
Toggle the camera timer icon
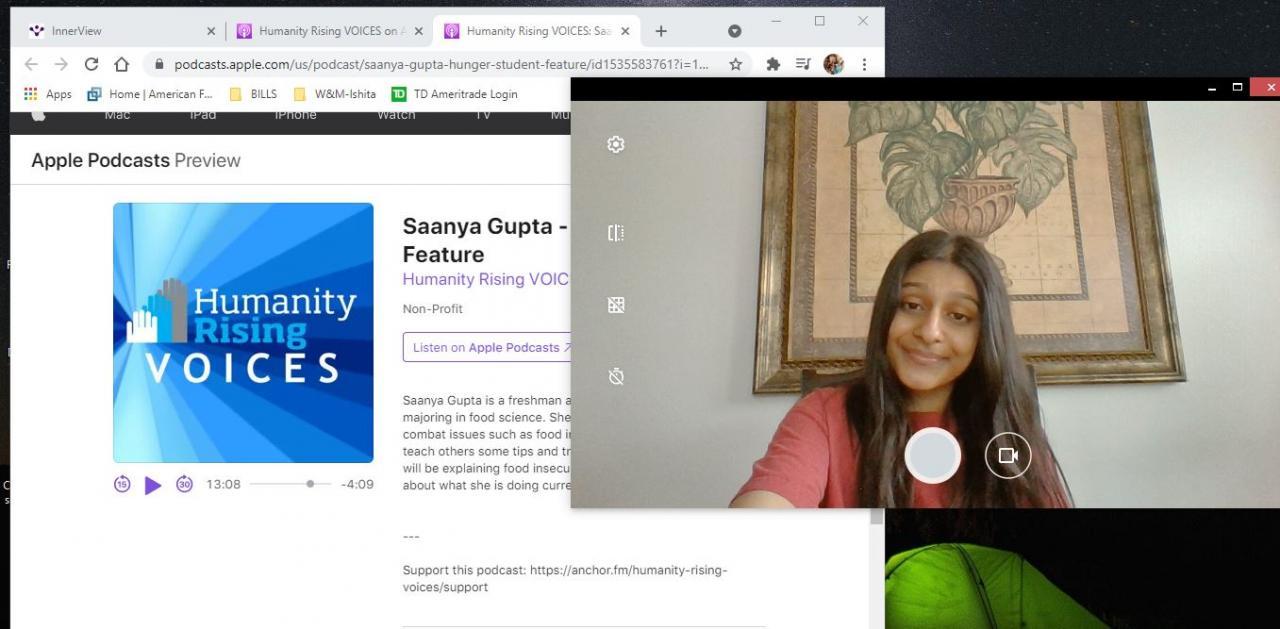coord(616,376)
